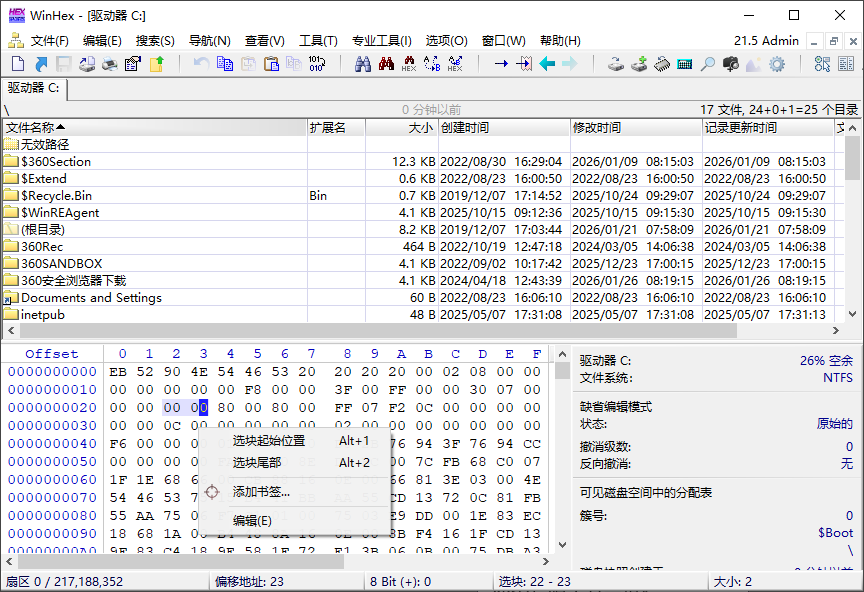Activate the Go To Offset arrow icon
This screenshot has height=592, width=864.
499,63
